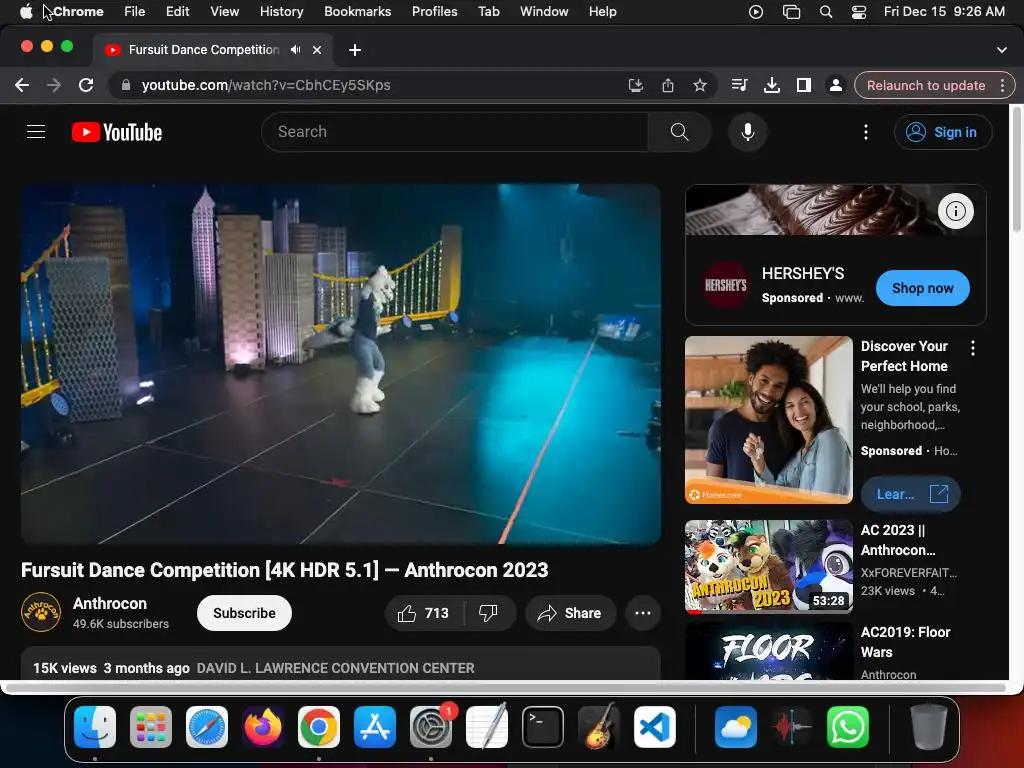The height and width of the screenshot is (768, 1024).
Task: Open options for Discover Your Perfect Home ad
Action: pos(972,348)
